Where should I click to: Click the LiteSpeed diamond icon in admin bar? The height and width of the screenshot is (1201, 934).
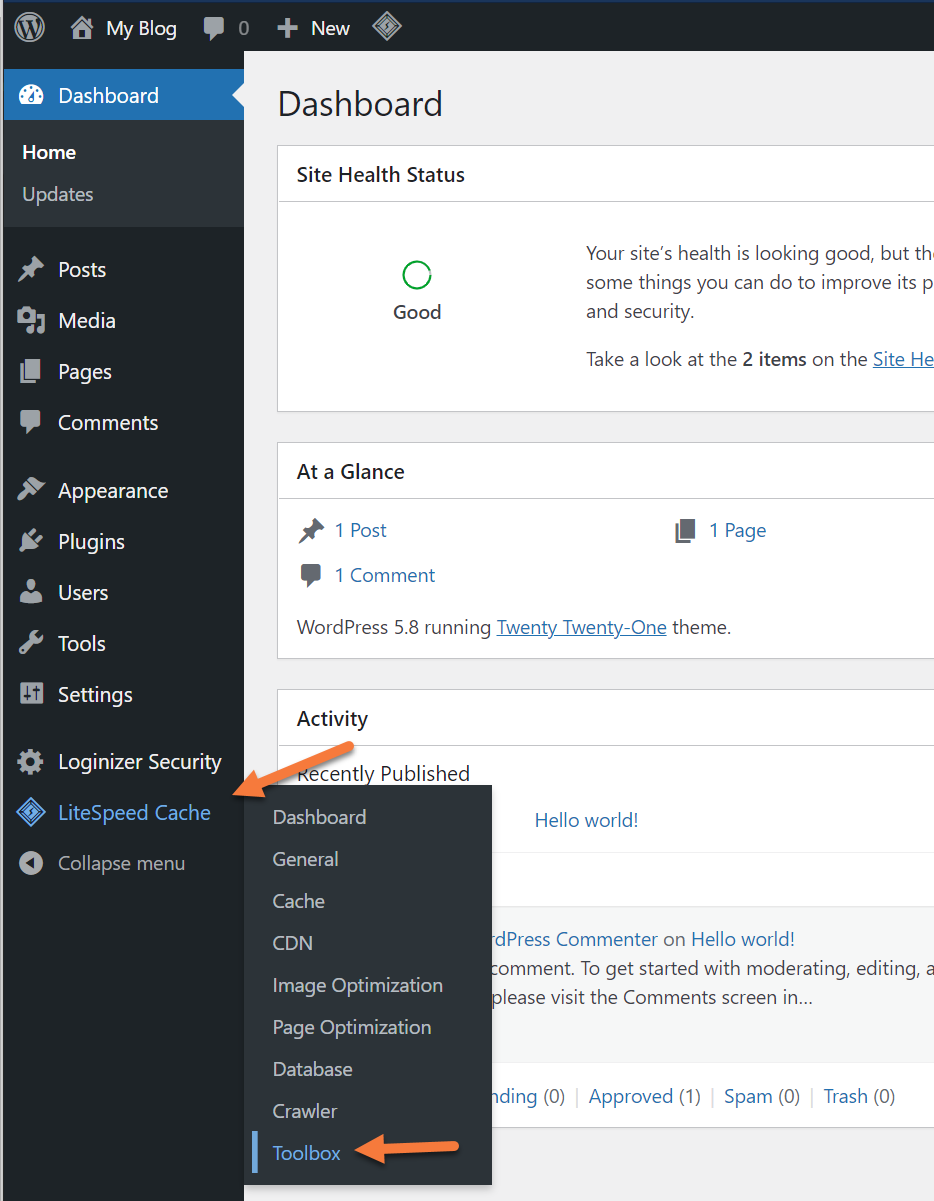[x=386, y=27]
